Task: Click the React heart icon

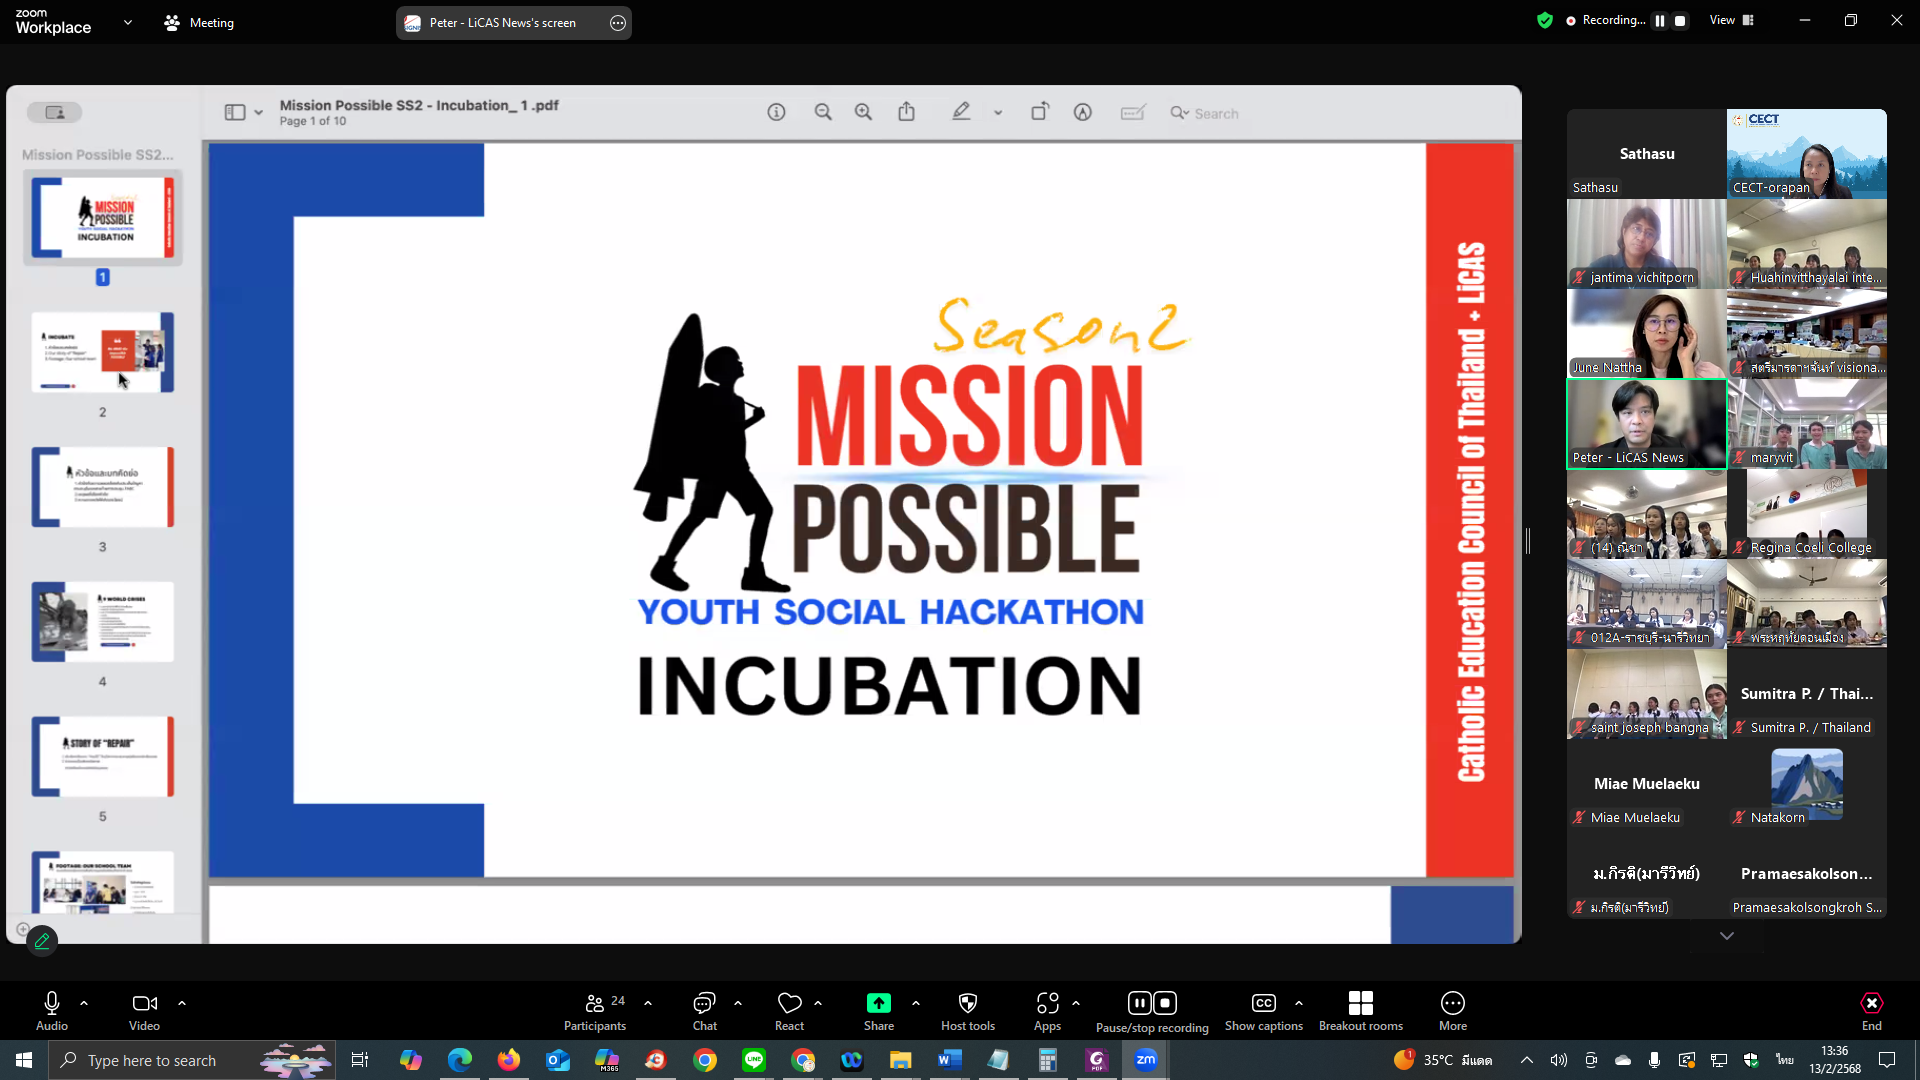Action: pos(789,1004)
